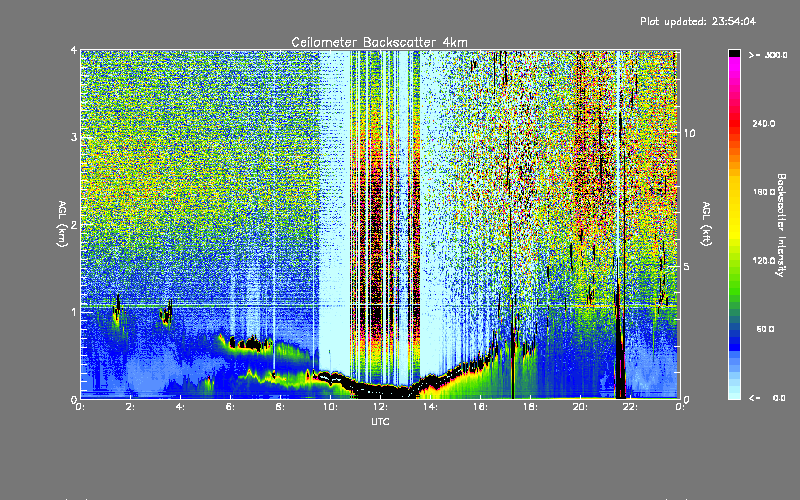
Task: Click the '>= 300.0' colorbar maximum label
Action: (768, 55)
